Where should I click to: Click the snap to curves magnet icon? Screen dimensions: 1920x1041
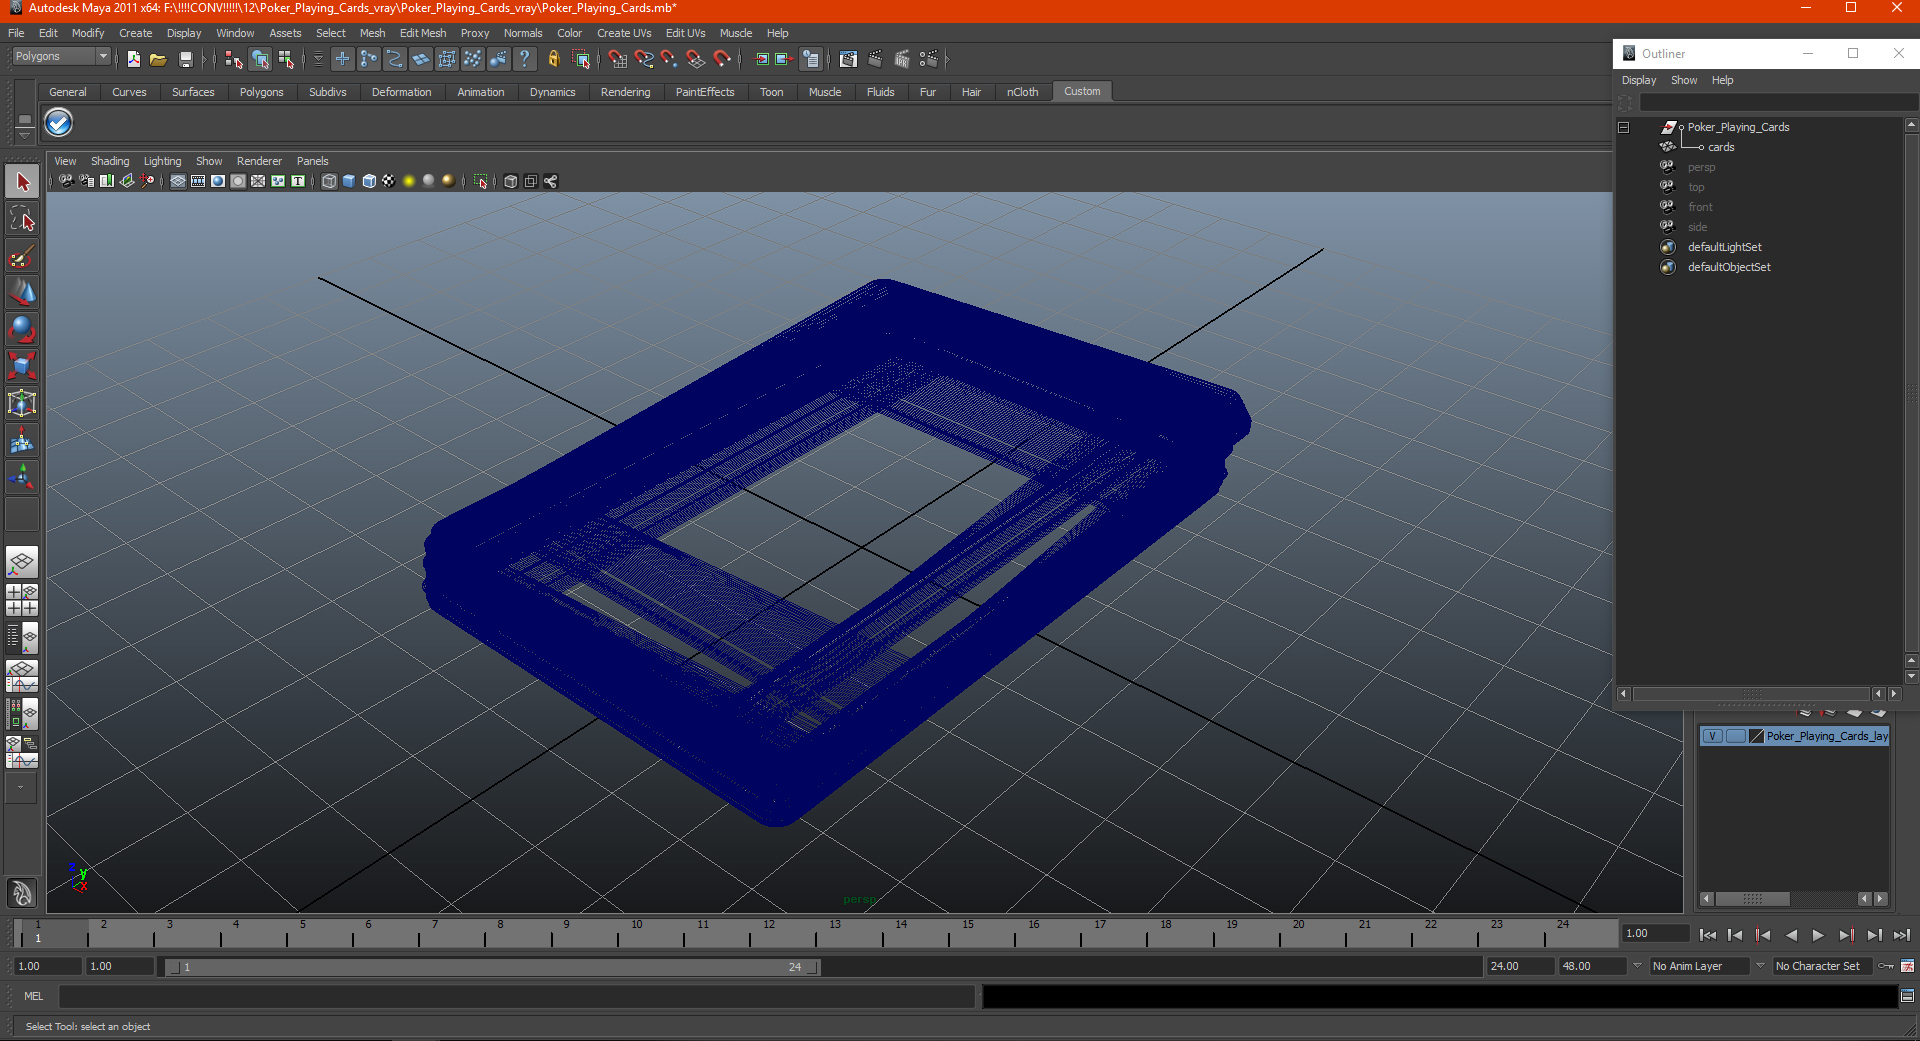pos(644,59)
